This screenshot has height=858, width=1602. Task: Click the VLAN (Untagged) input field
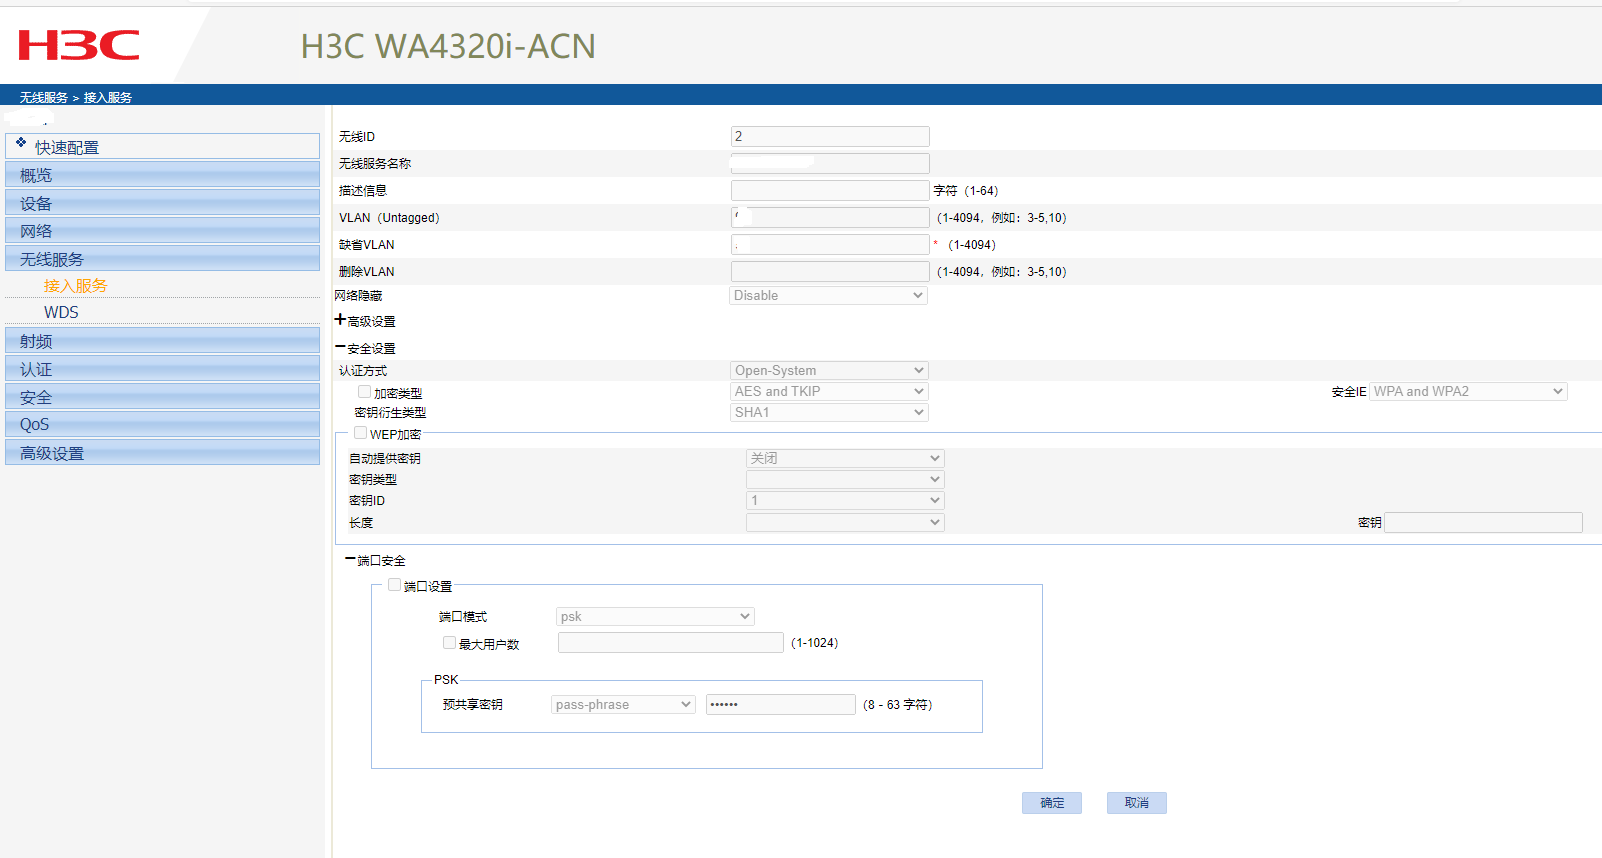coord(830,217)
